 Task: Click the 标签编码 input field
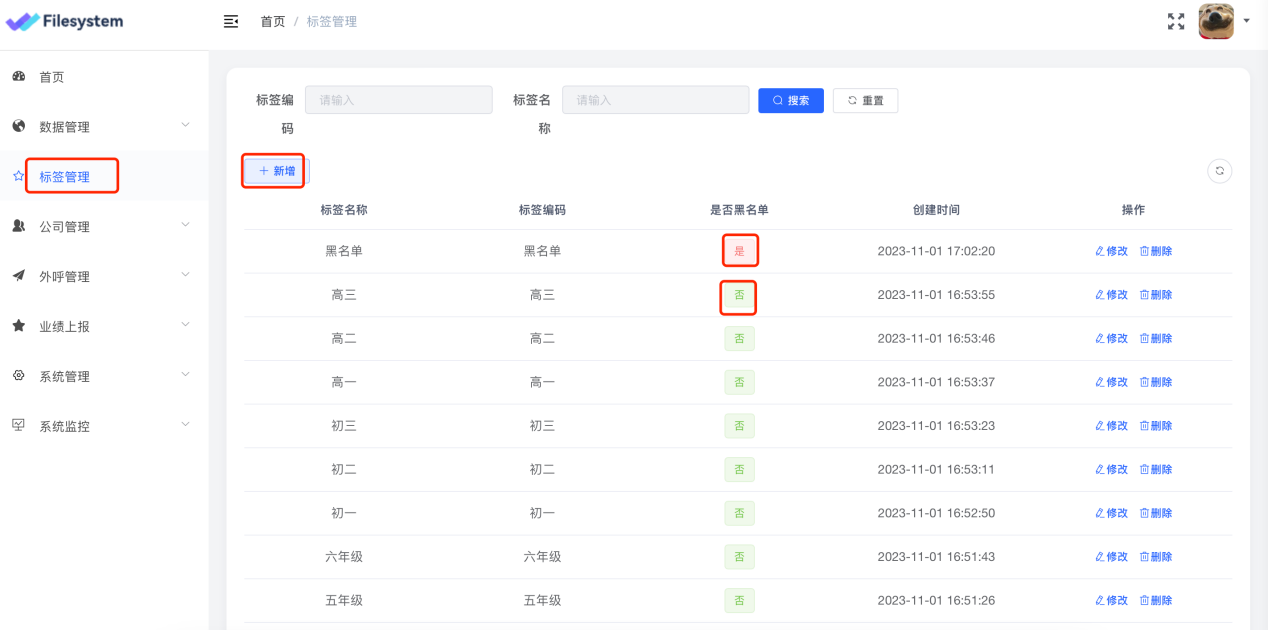[x=398, y=100]
